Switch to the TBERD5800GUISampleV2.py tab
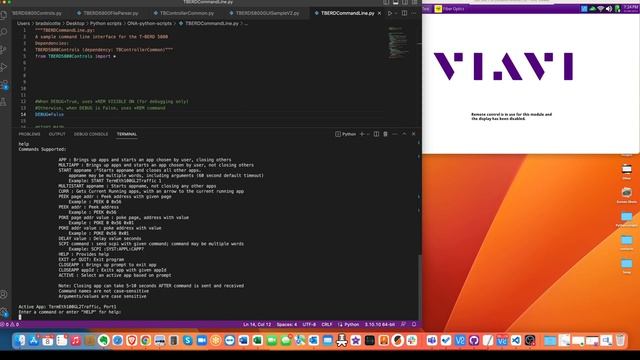 [264, 13]
